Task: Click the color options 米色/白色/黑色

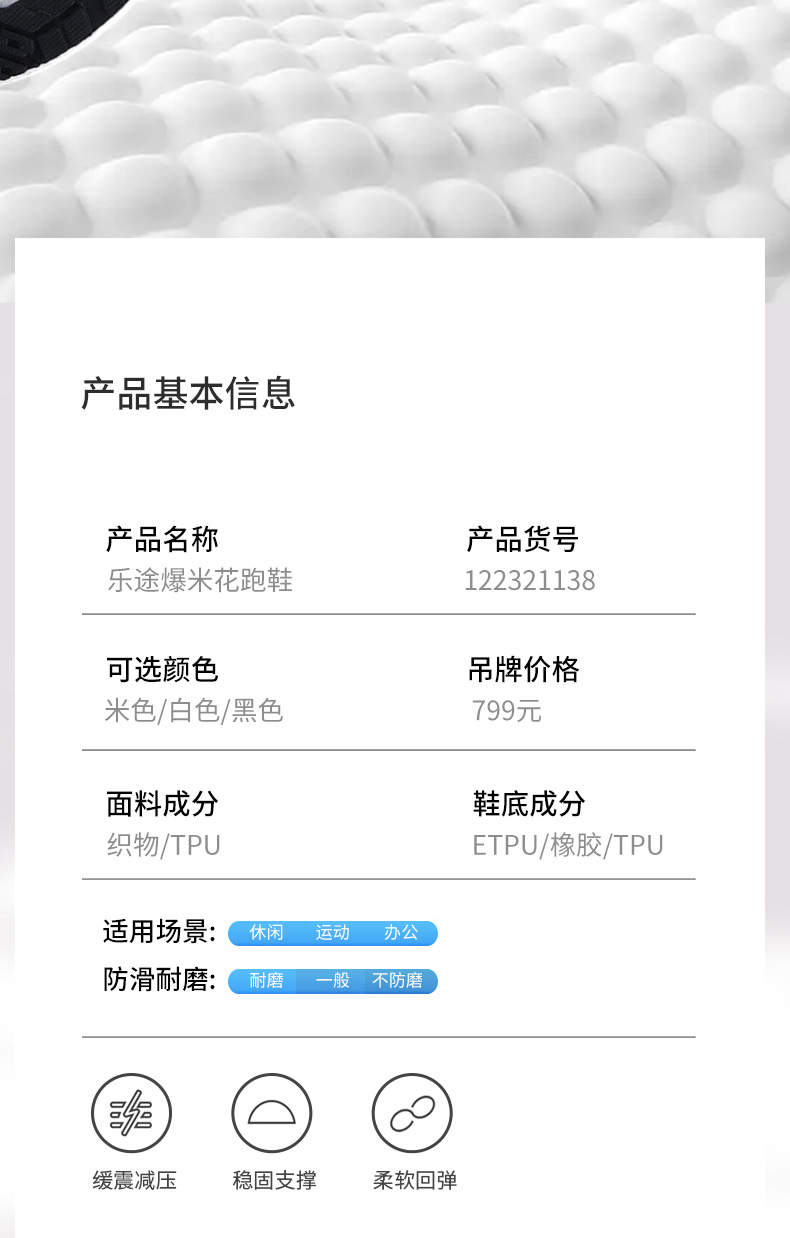Action: point(194,711)
